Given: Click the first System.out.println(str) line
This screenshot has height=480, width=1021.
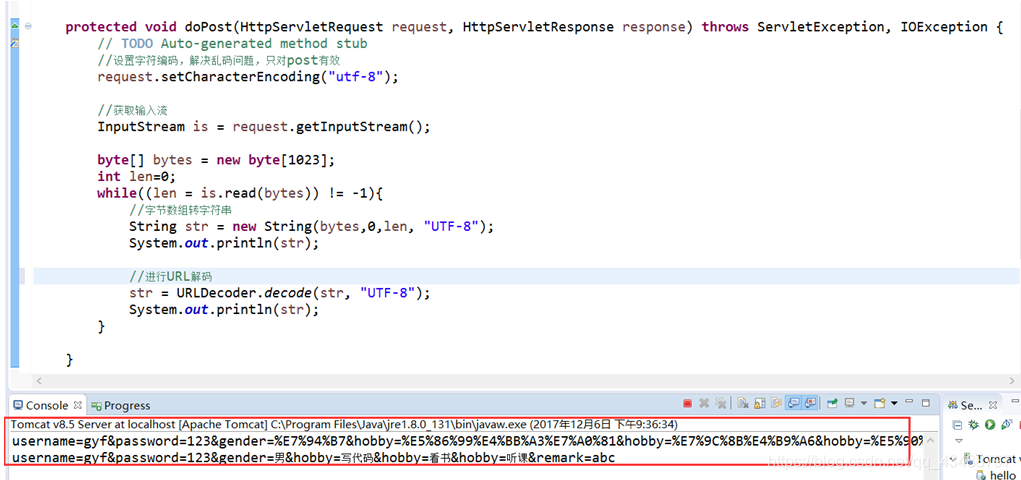Looking at the screenshot, I should (224, 243).
